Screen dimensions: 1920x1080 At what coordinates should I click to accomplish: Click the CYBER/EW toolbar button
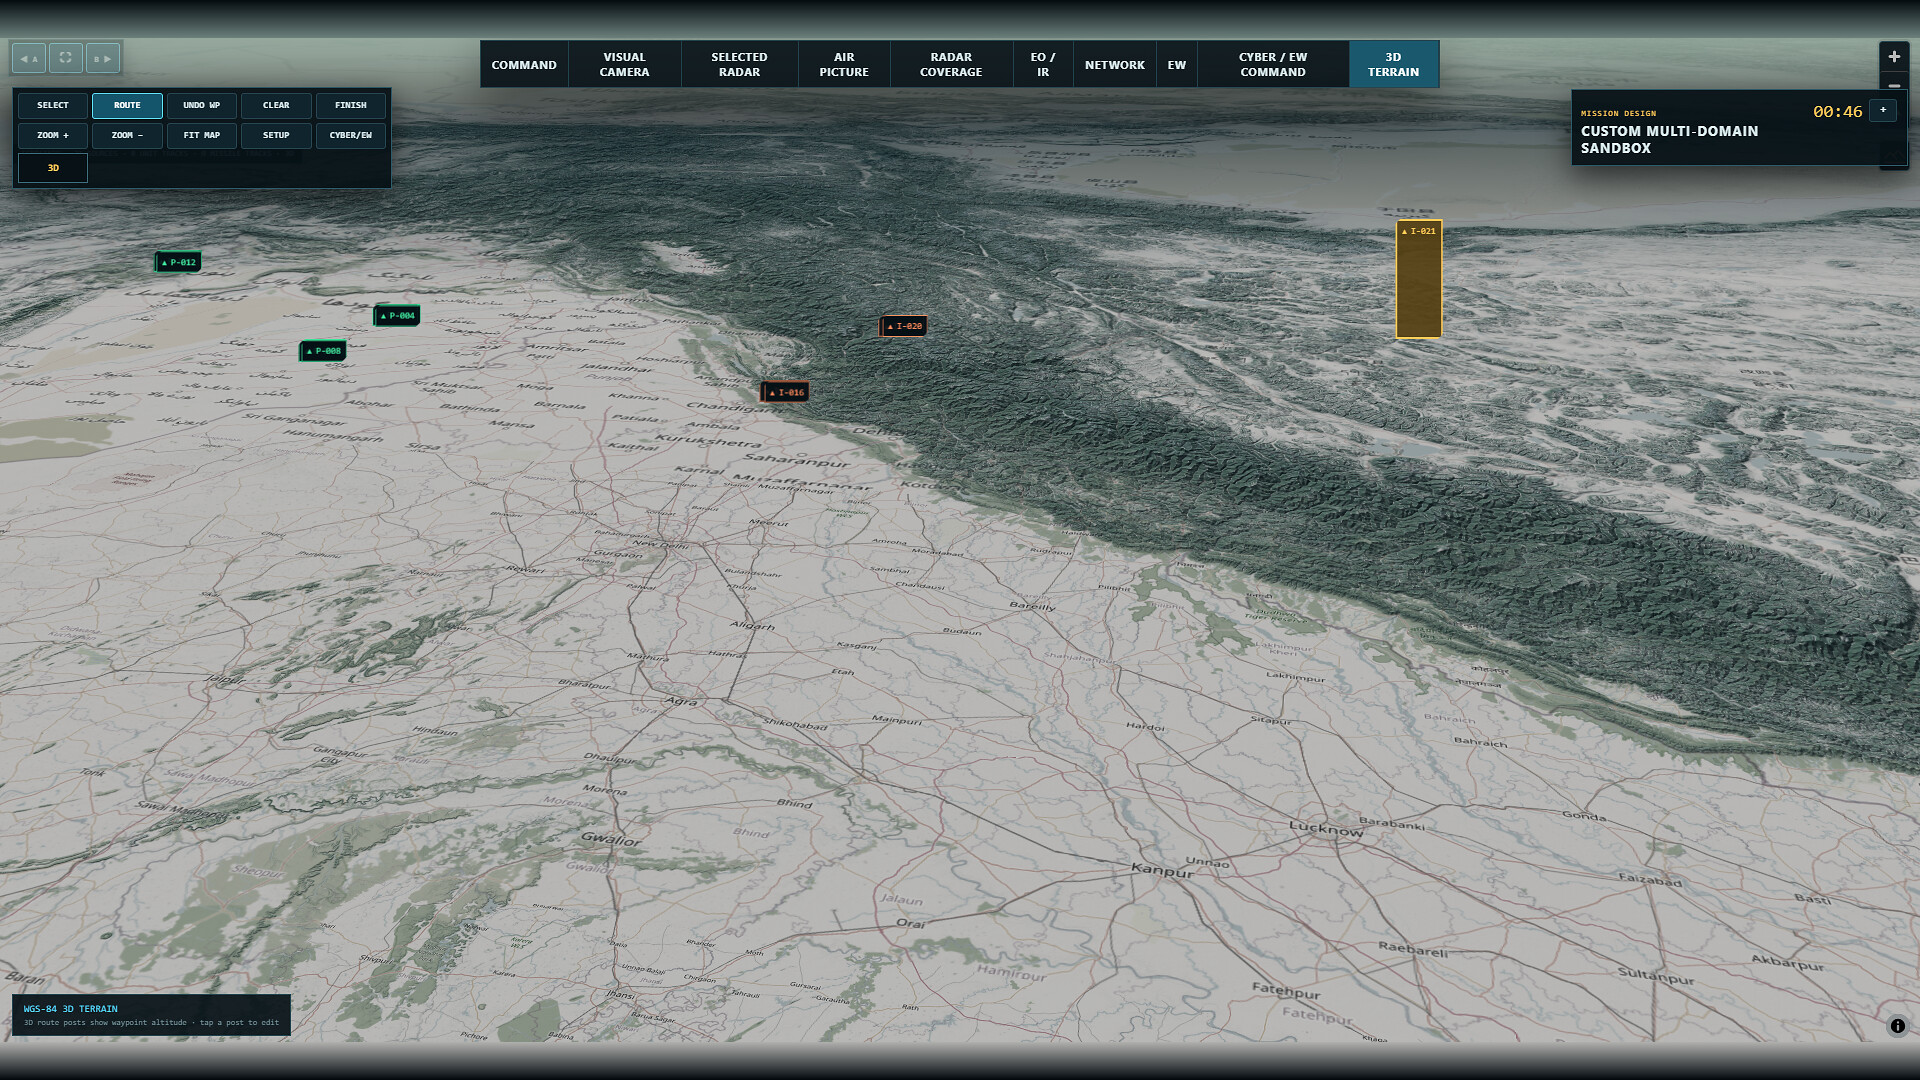point(351,135)
